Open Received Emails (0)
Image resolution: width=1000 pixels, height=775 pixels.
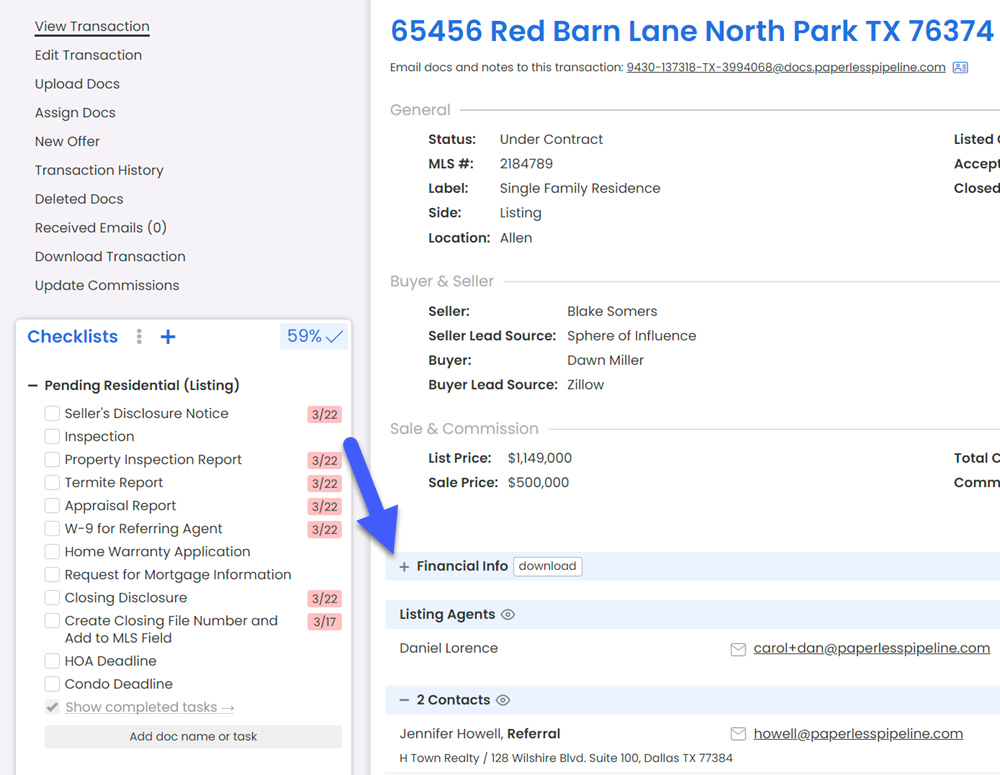point(101,228)
